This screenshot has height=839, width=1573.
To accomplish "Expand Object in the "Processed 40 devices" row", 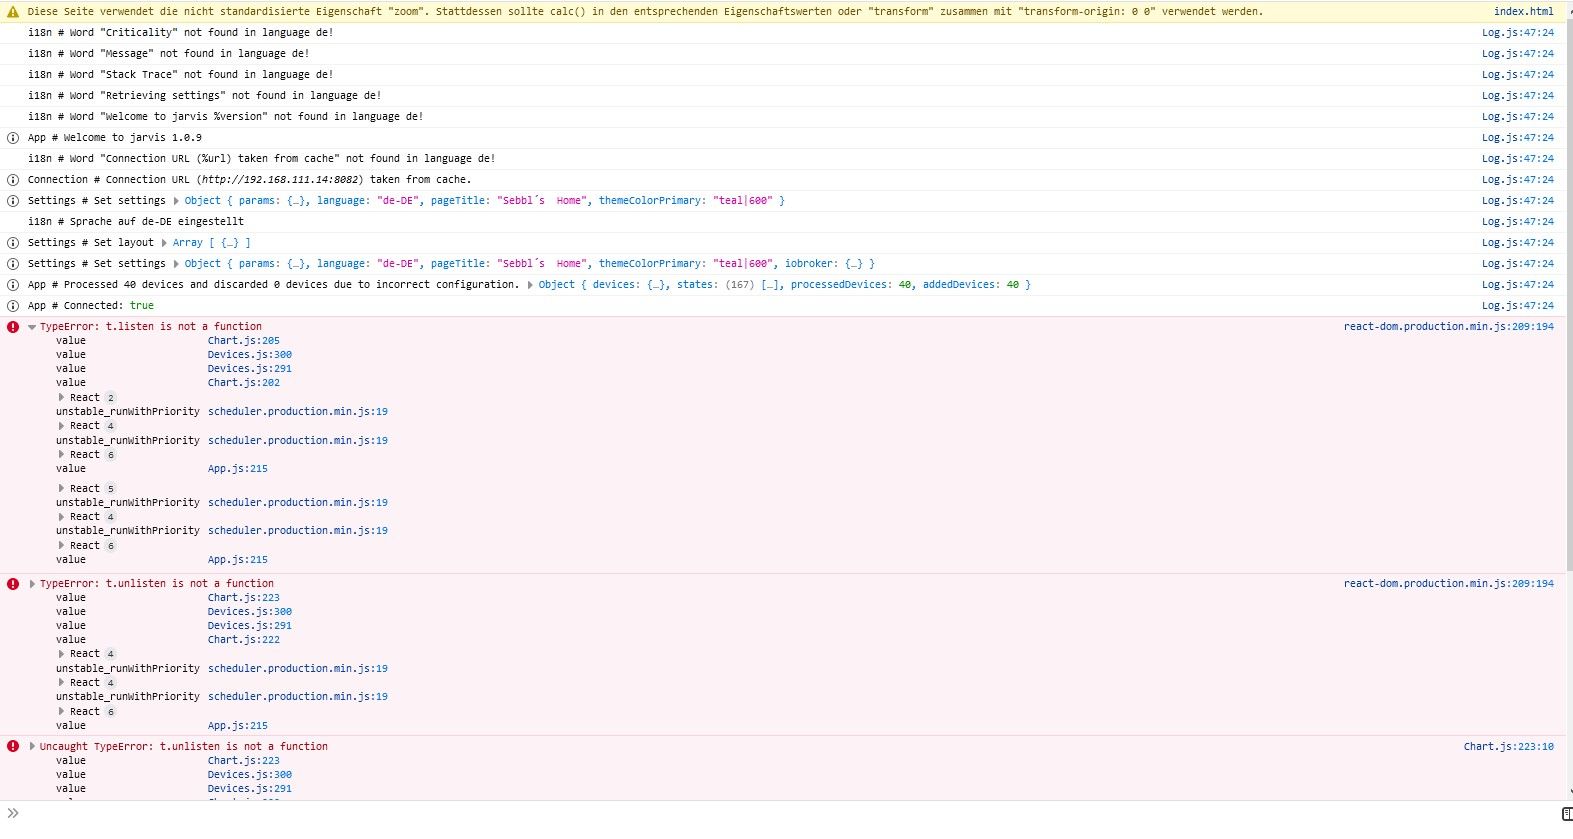I will 530,285.
